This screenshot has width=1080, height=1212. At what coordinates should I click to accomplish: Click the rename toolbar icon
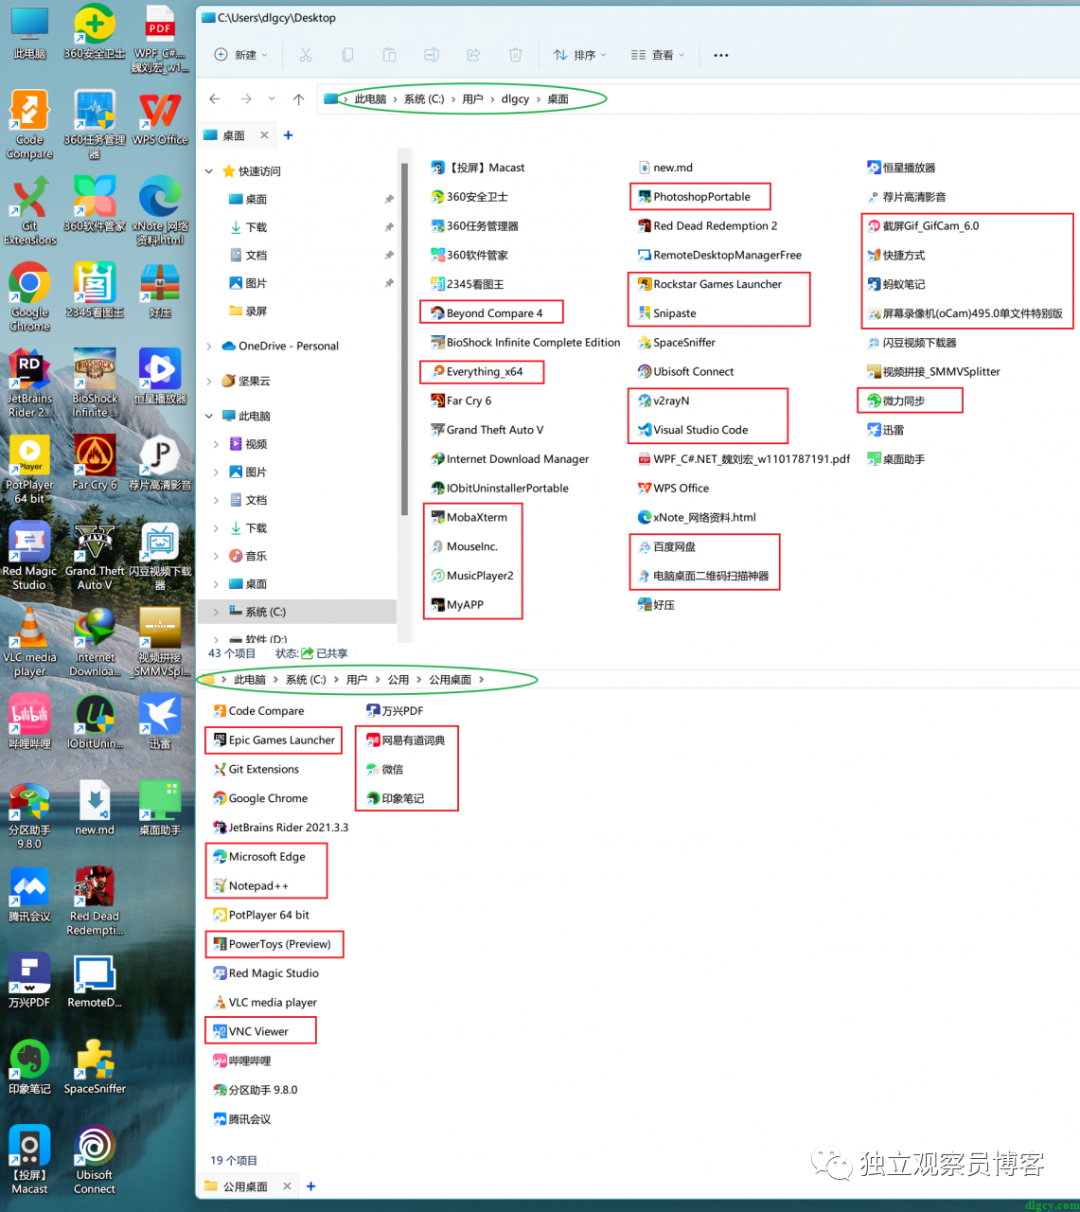(x=431, y=55)
